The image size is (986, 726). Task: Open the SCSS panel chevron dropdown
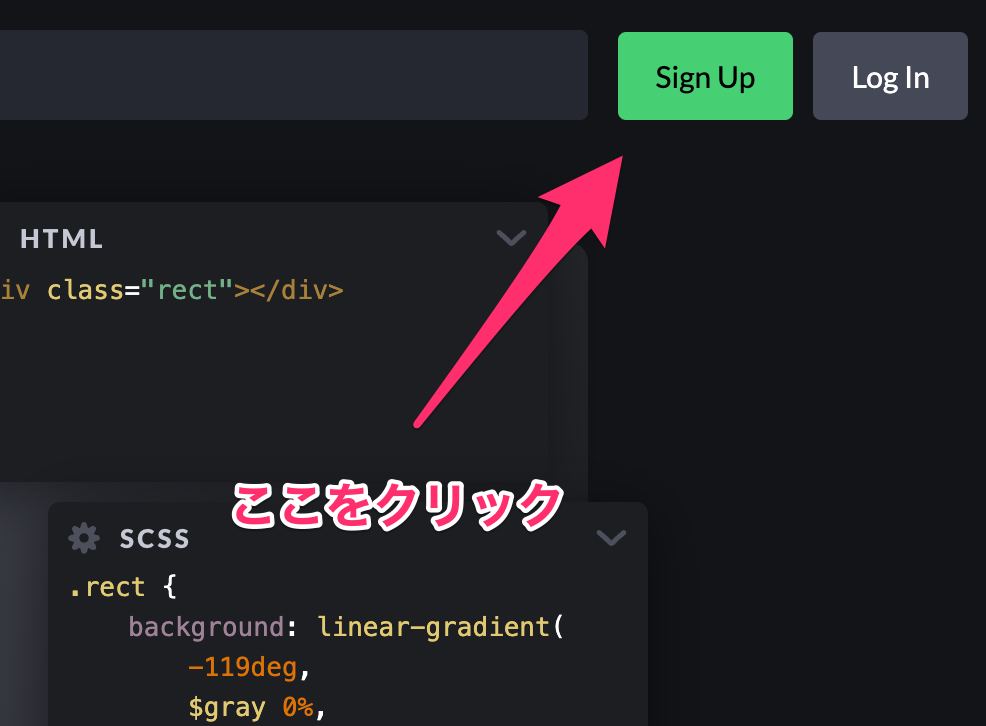(x=611, y=537)
